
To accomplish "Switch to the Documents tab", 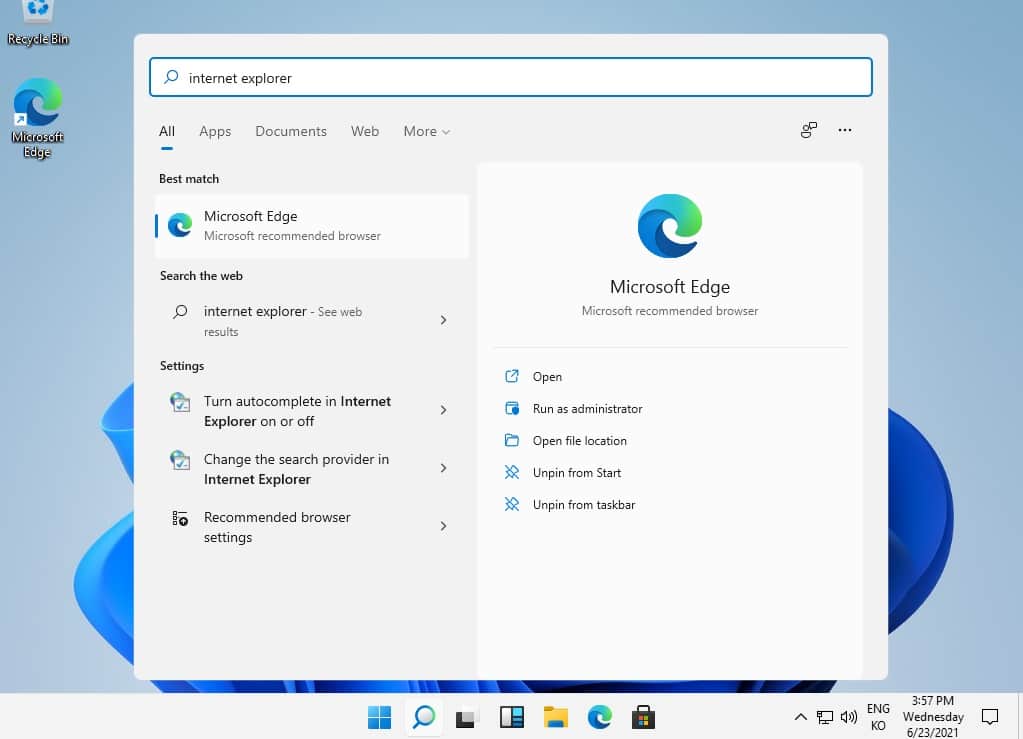I will click(x=291, y=131).
